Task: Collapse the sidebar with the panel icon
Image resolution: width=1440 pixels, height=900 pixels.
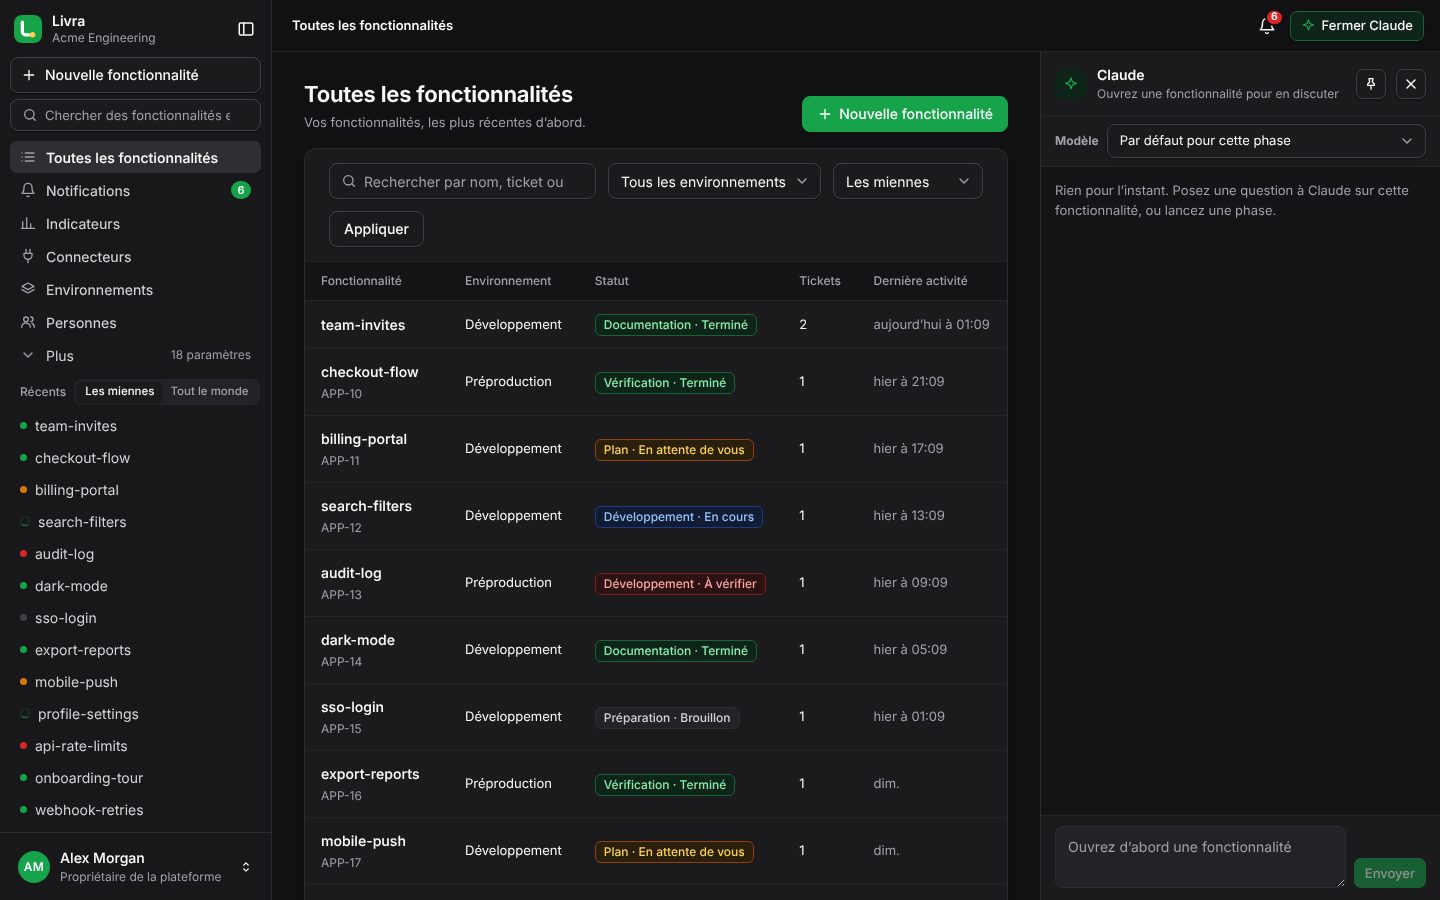Action: tap(246, 29)
